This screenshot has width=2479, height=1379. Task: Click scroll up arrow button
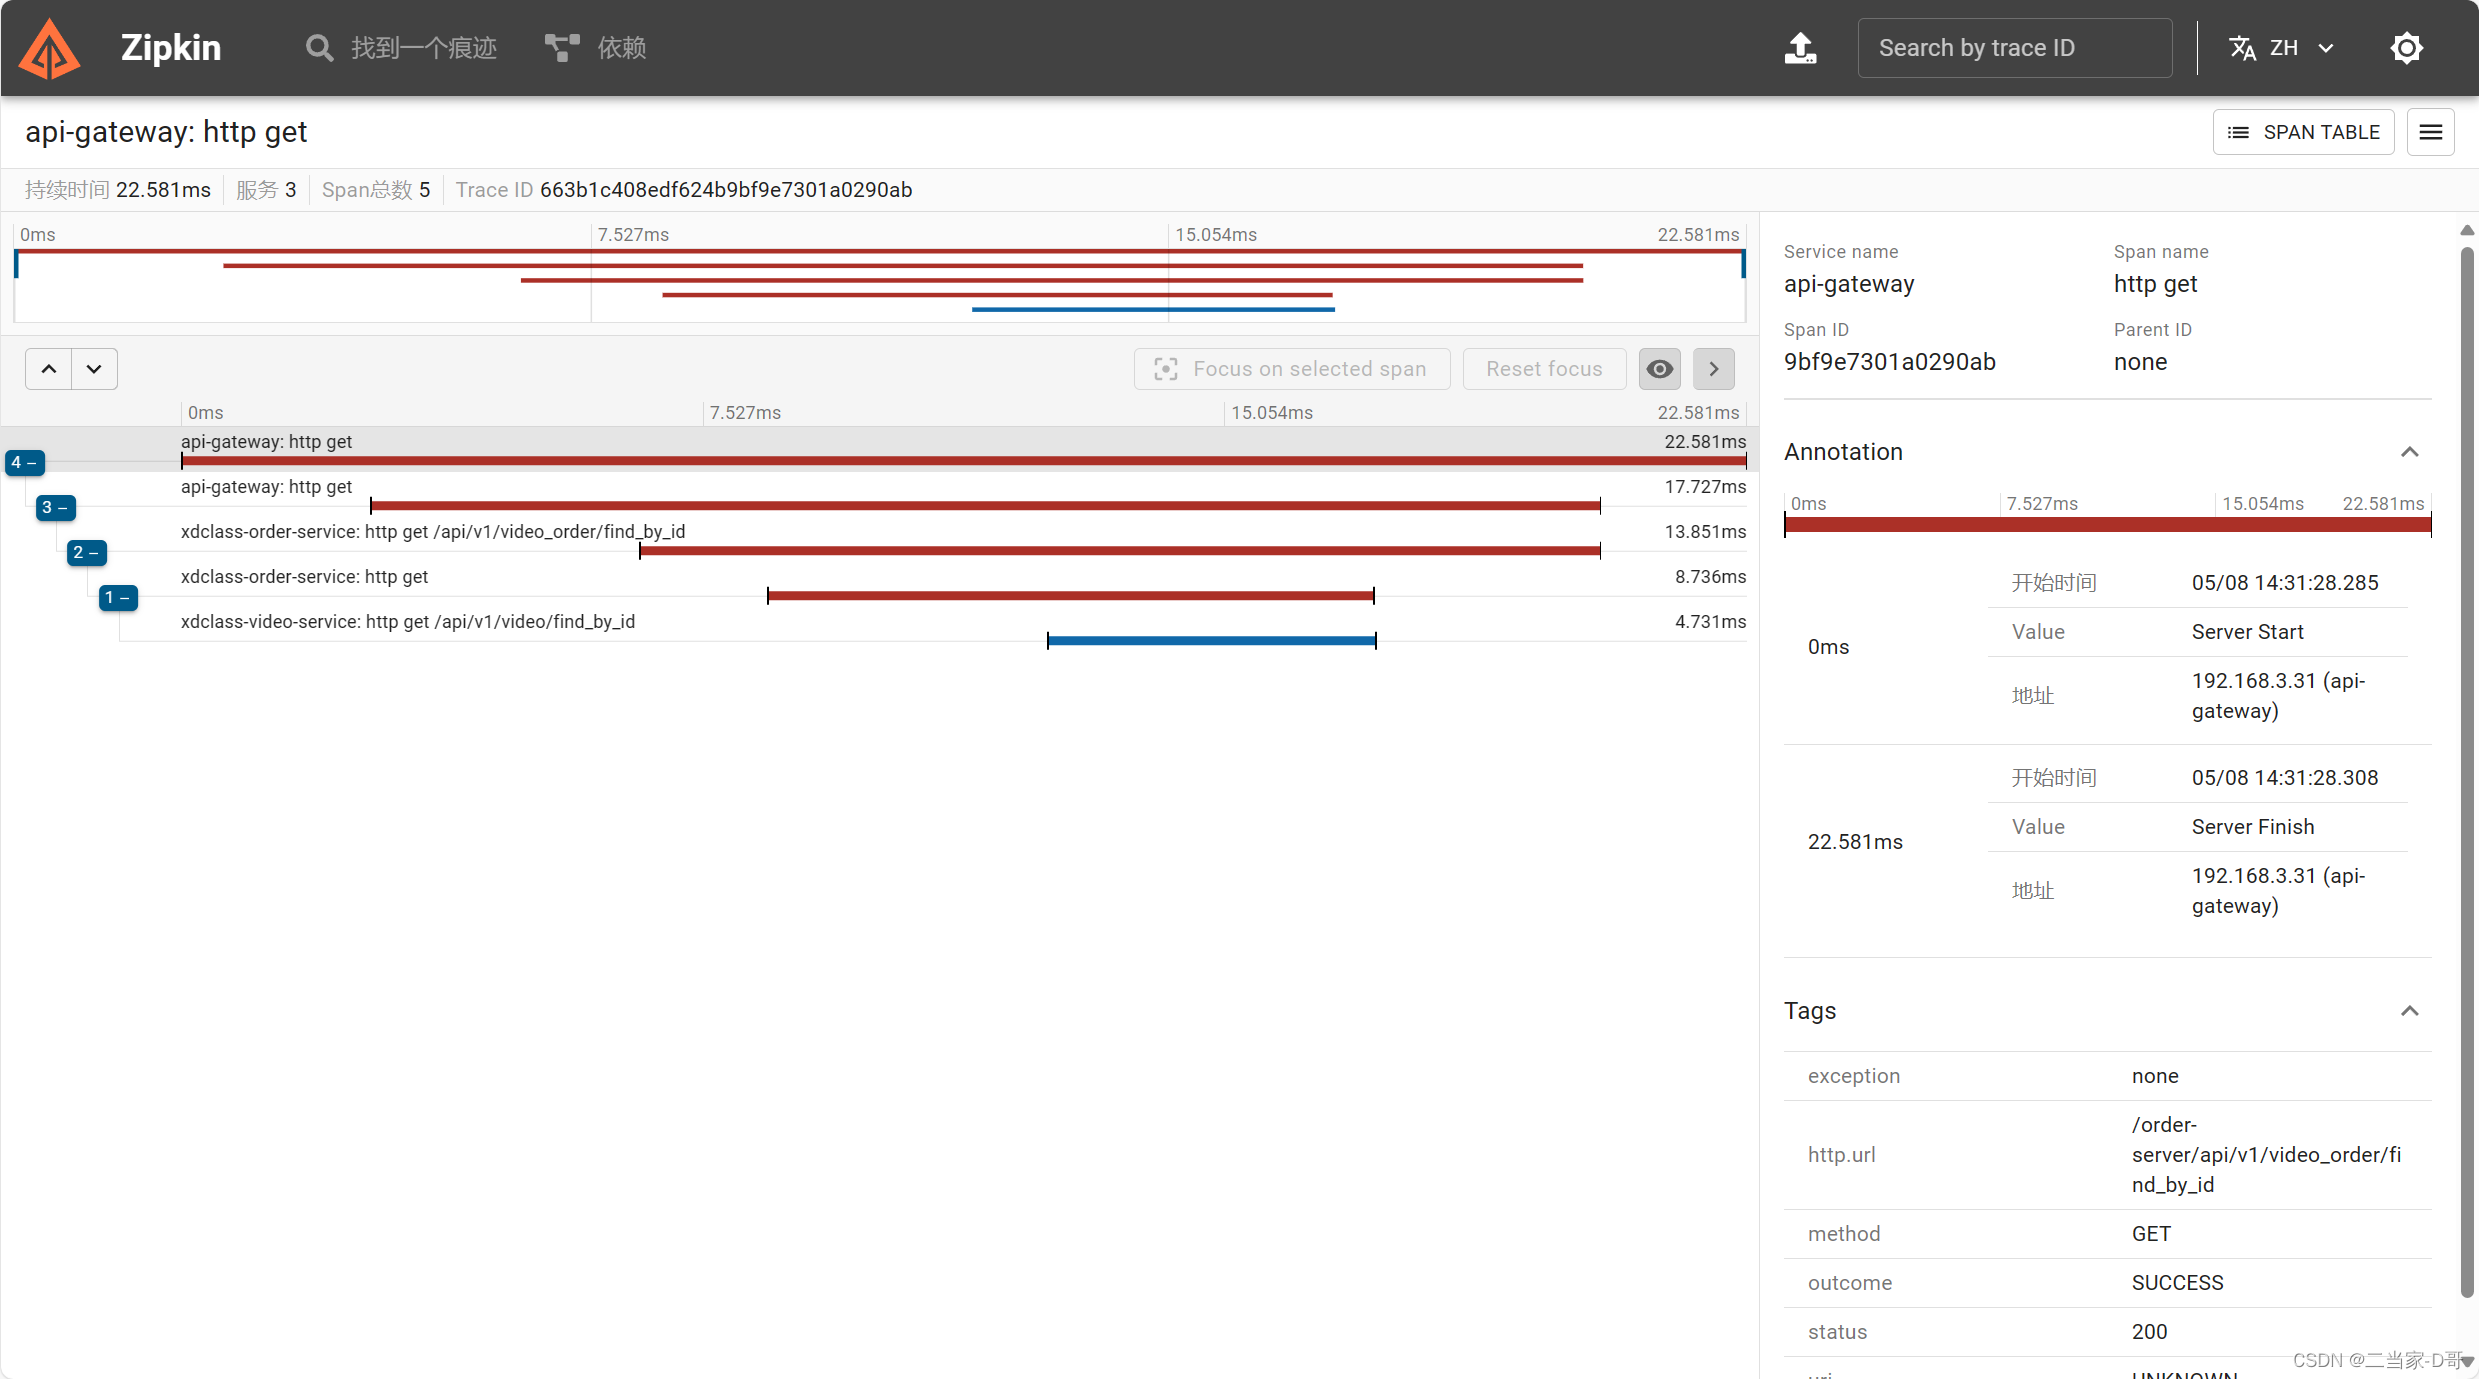(48, 369)
